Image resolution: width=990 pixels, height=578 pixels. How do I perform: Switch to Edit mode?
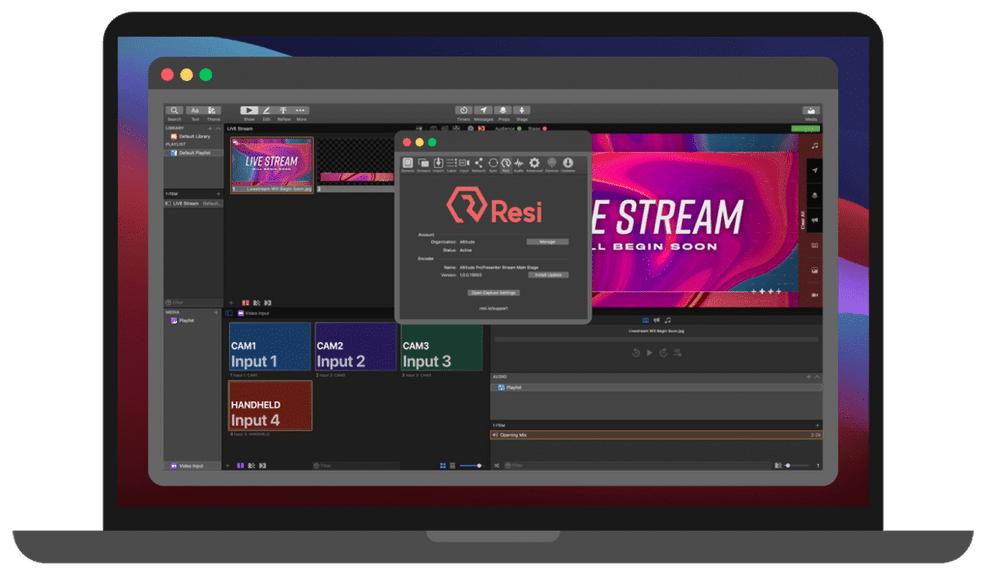click(x=266, y=111)
